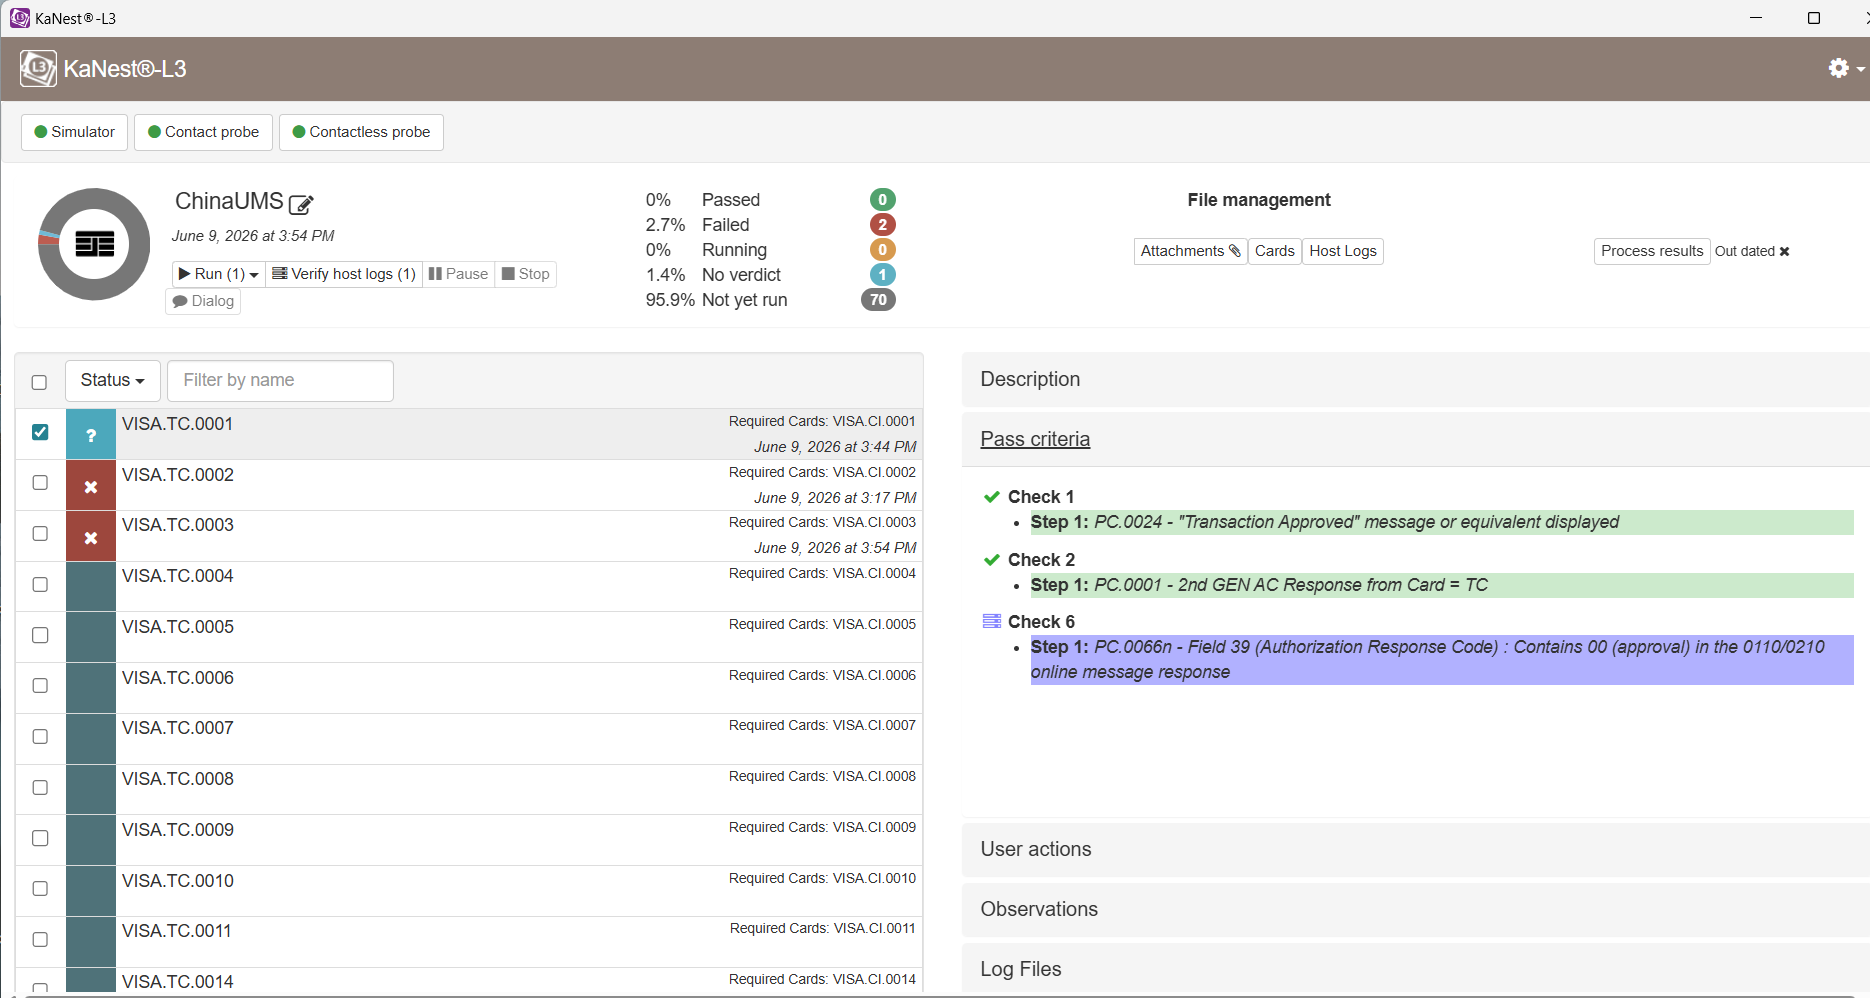The width and height of the screenshot is (1870, 998).
Task: Open the Attachments file button
Action: [x=1191, y=251]
